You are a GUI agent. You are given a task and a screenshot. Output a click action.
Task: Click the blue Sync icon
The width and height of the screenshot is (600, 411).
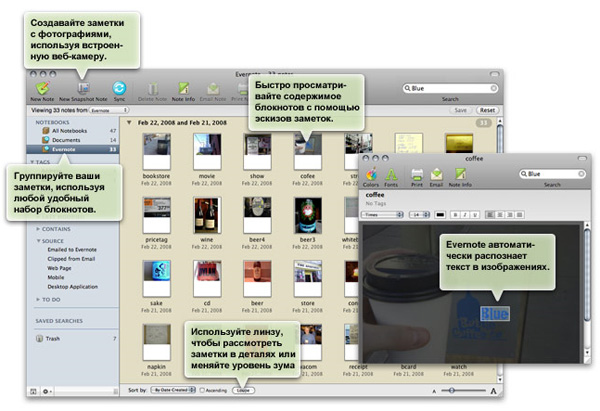(x=119, y=88)
